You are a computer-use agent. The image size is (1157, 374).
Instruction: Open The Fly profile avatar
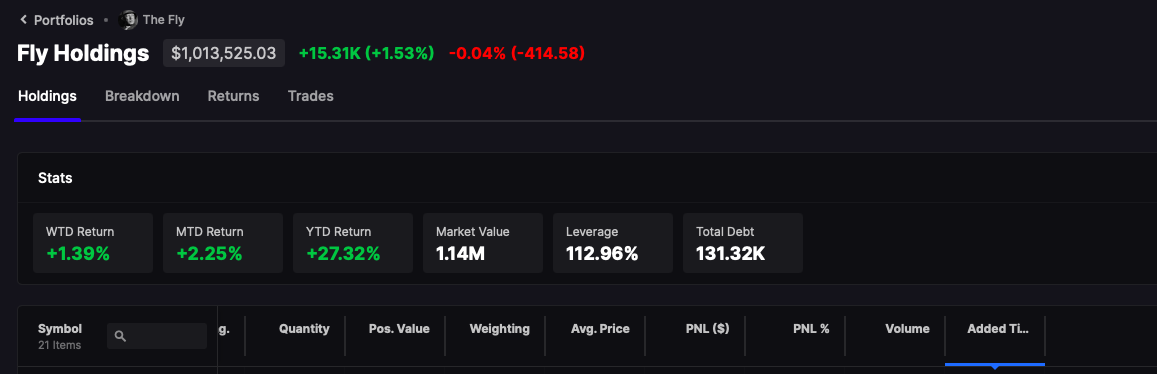click(128, 20)
